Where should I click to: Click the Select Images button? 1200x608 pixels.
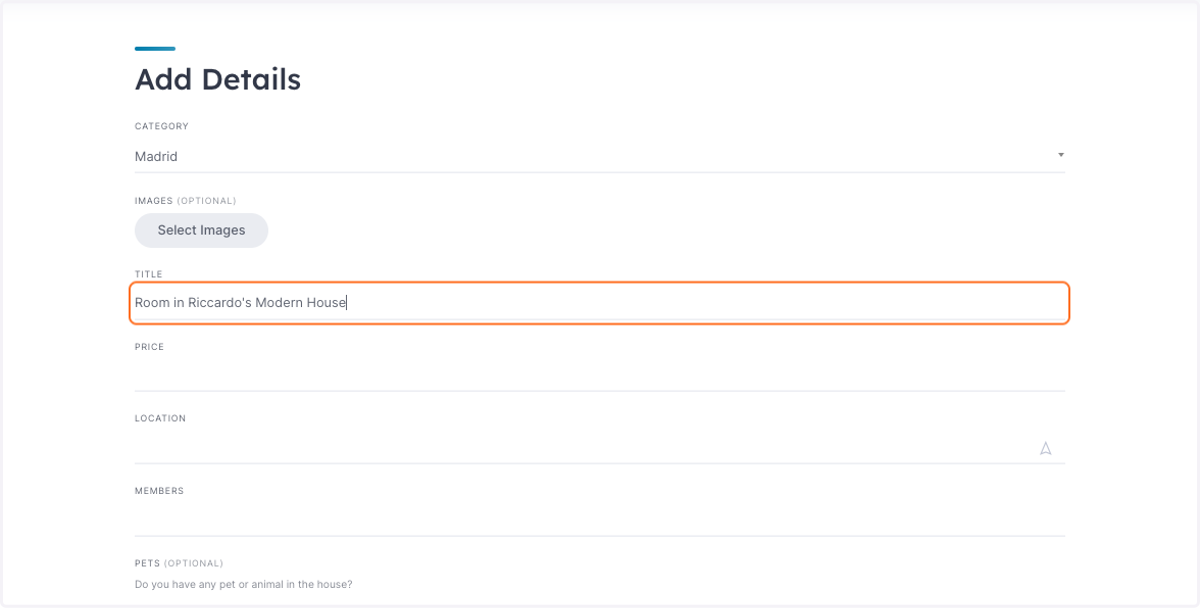pyautogui.click(x=201, y=230)
